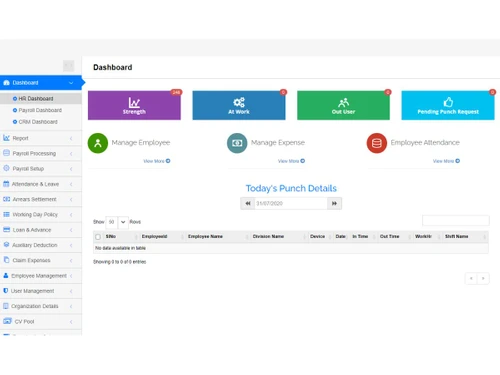Click the Loan & Advance card icon

click(6, 230)
